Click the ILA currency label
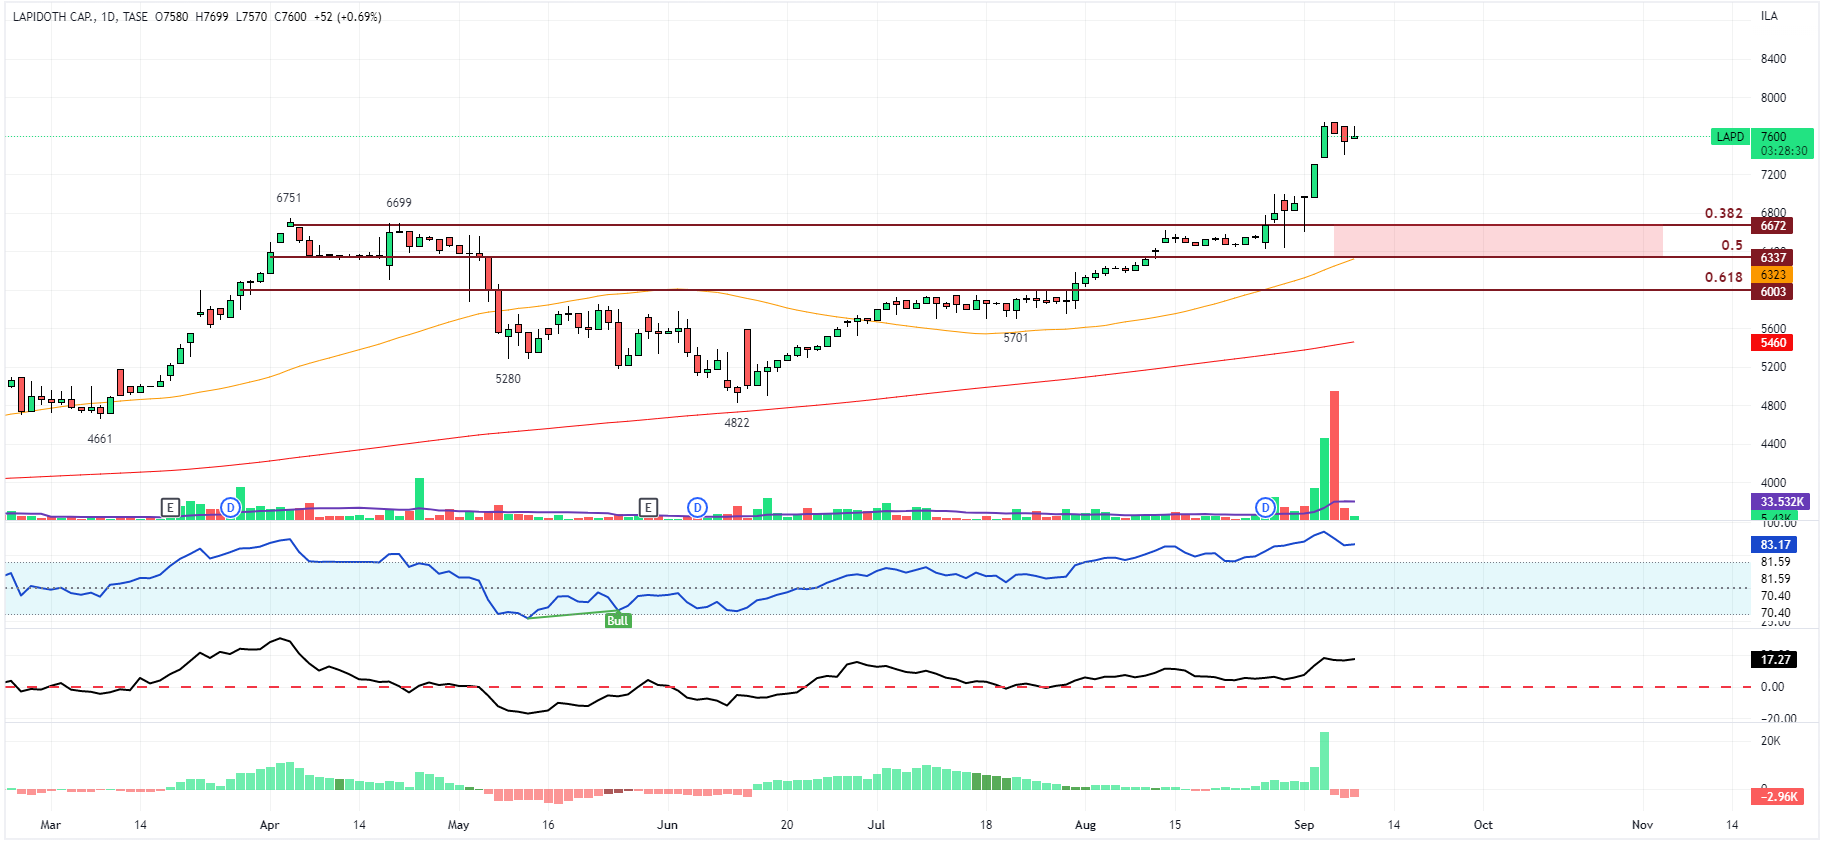The image size is (1822, 843). [1769, 16]
